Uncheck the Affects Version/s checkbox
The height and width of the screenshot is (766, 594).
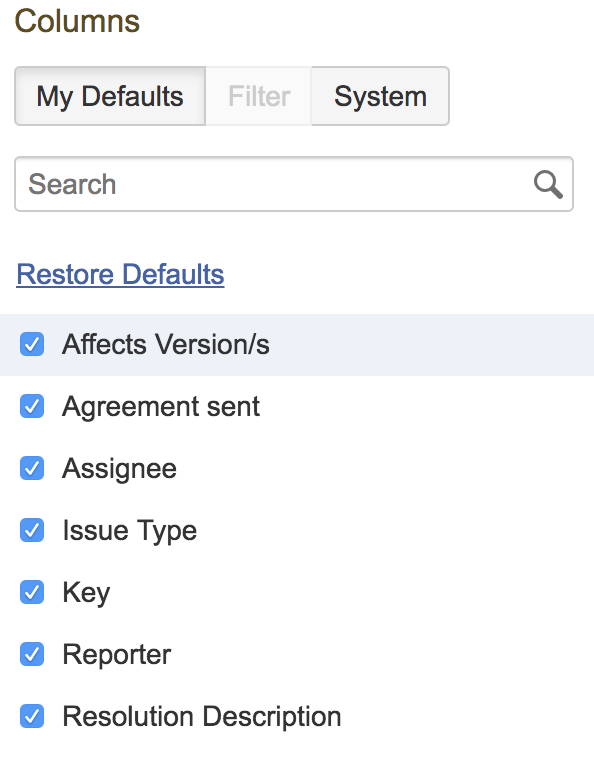click(32, 344)
